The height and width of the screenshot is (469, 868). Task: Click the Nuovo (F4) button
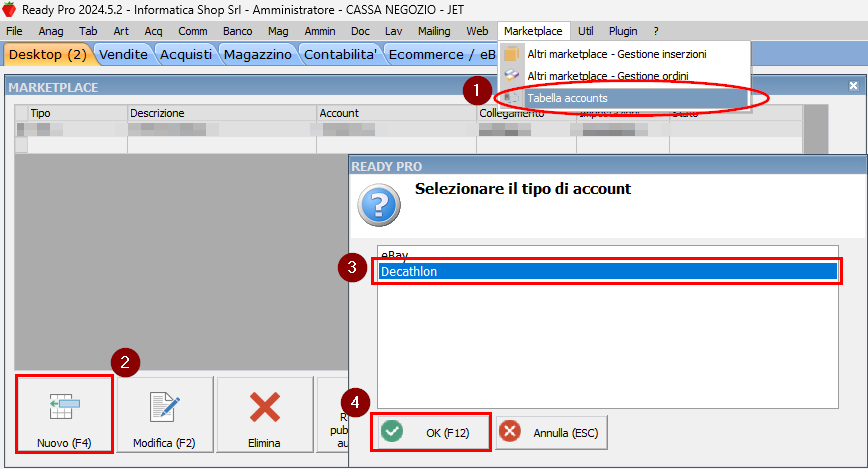[x=64, y=414]
